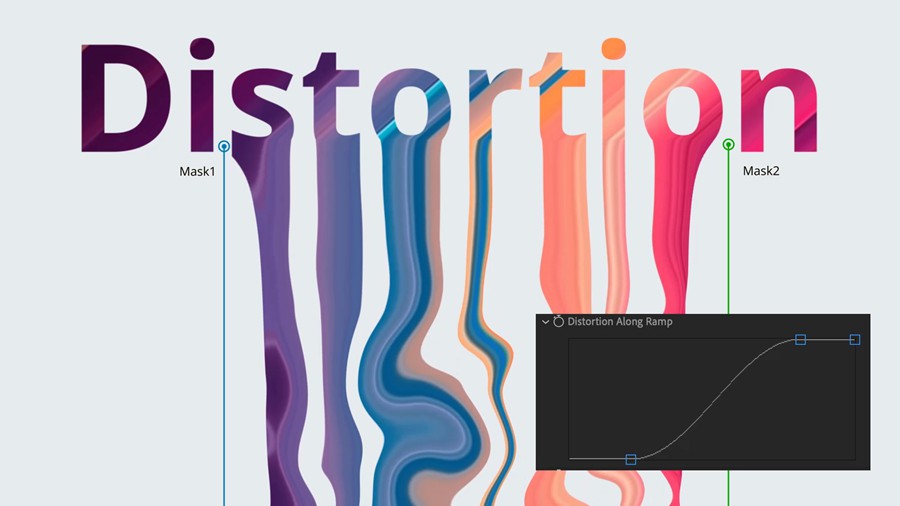Viewport: 900px width, 506px height.
Task: Click the flat curve segment between top points
Action: 828,340
